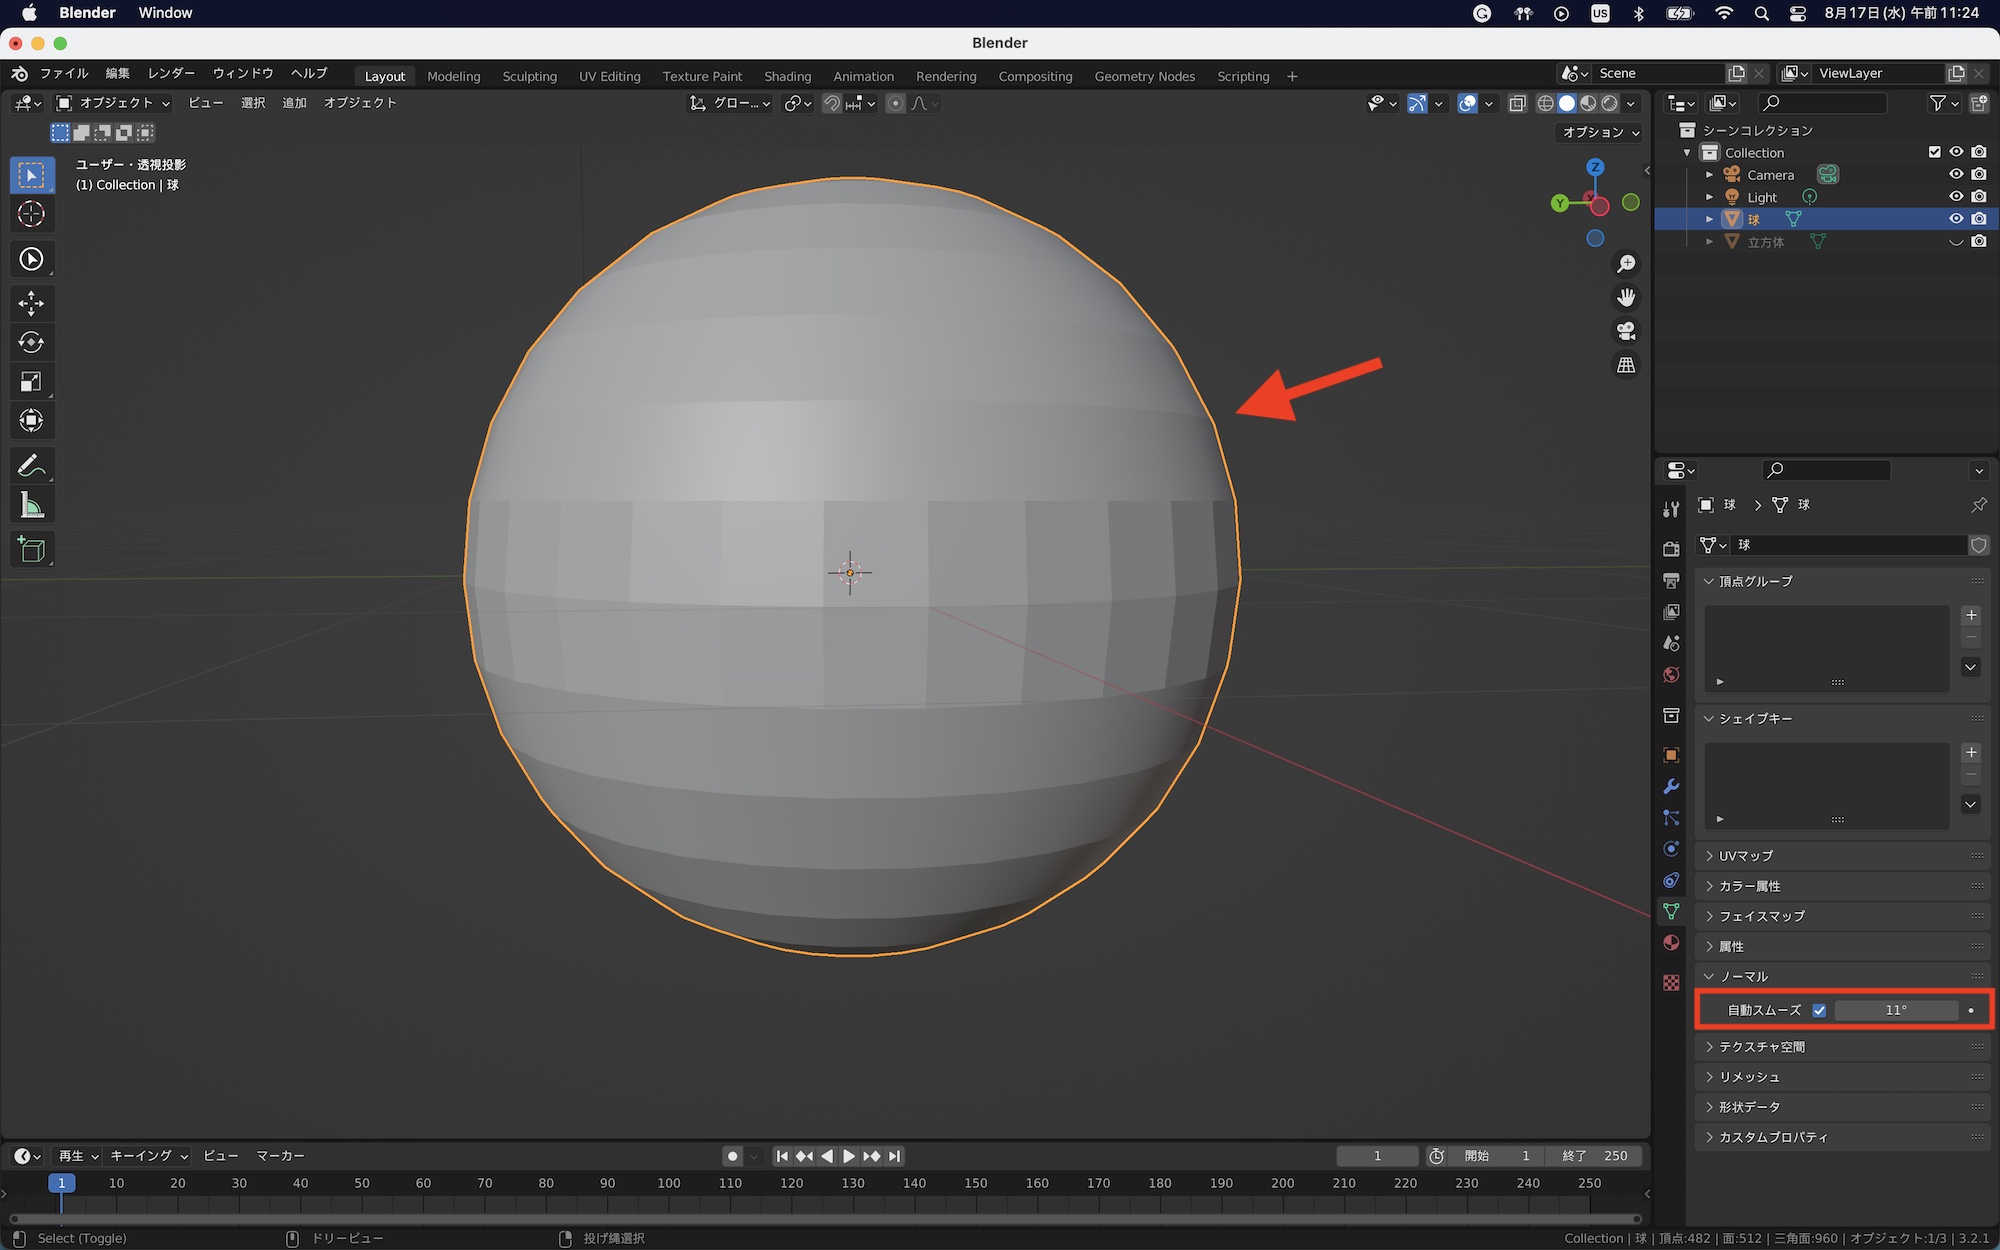Toggle Collection exclude checkbox in the outliner
The image size is (2000, 1250).
click(1934, 152)
